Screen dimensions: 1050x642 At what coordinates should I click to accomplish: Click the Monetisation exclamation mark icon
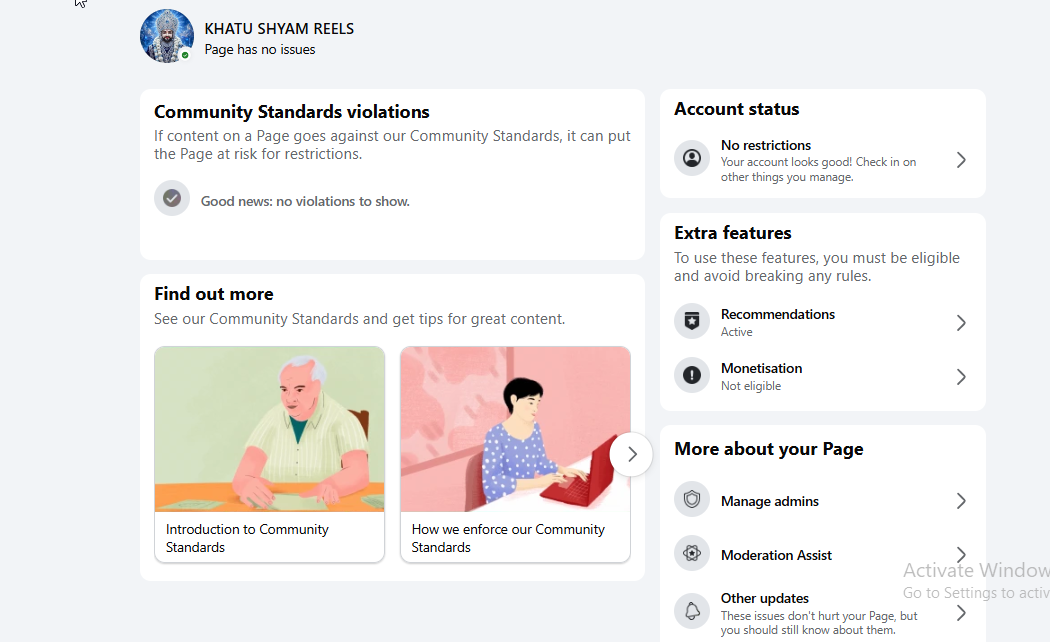(x=692, y=375)
